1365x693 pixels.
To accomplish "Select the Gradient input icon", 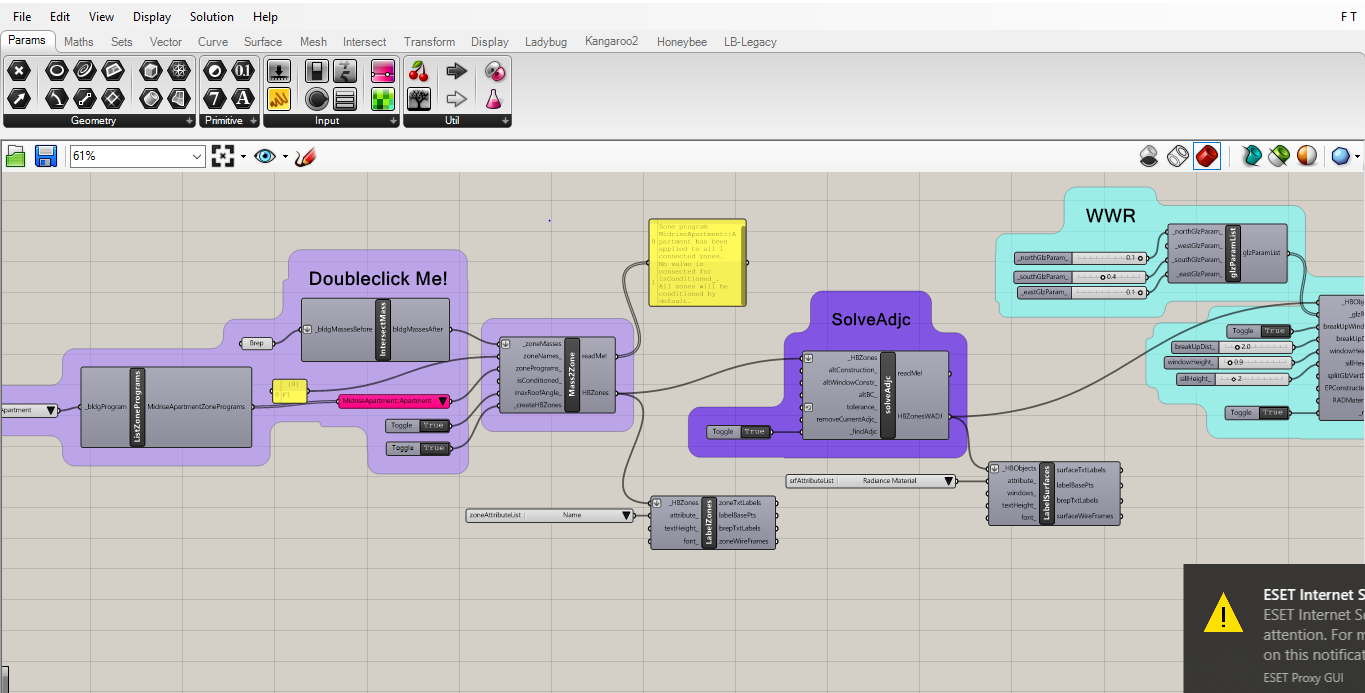I will [383, 70].
